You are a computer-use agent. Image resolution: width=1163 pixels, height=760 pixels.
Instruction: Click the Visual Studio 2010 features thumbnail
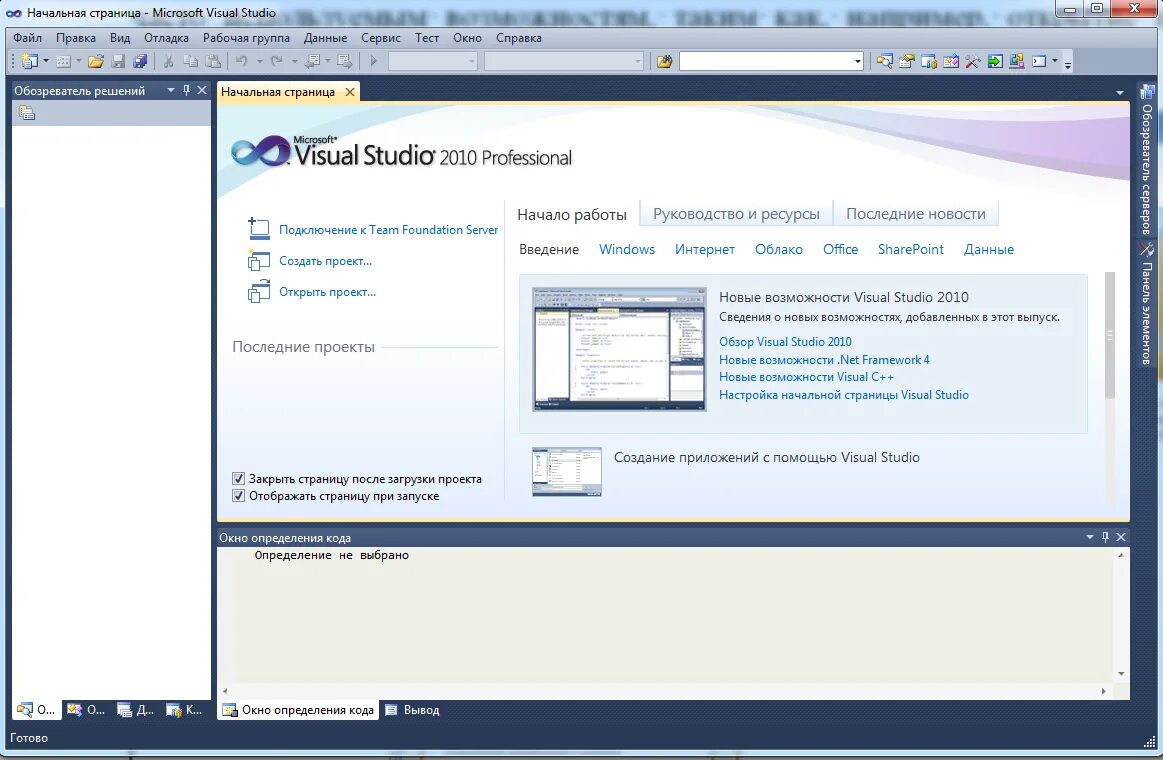[619, 348]
